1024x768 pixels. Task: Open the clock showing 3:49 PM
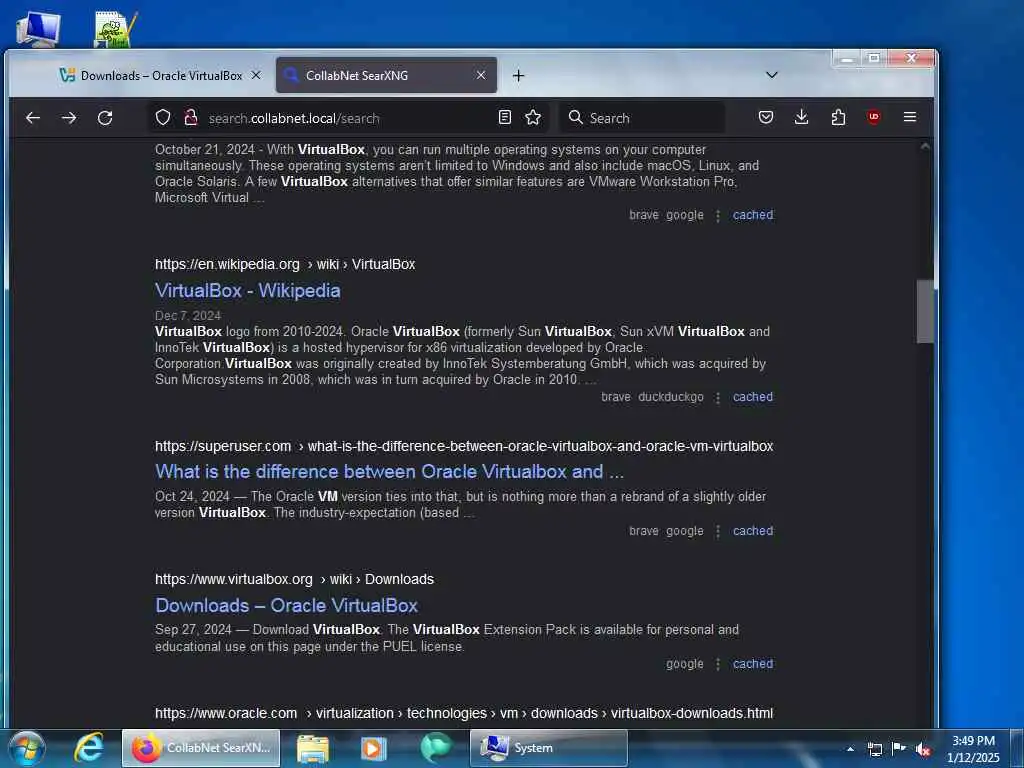[973, 749]
